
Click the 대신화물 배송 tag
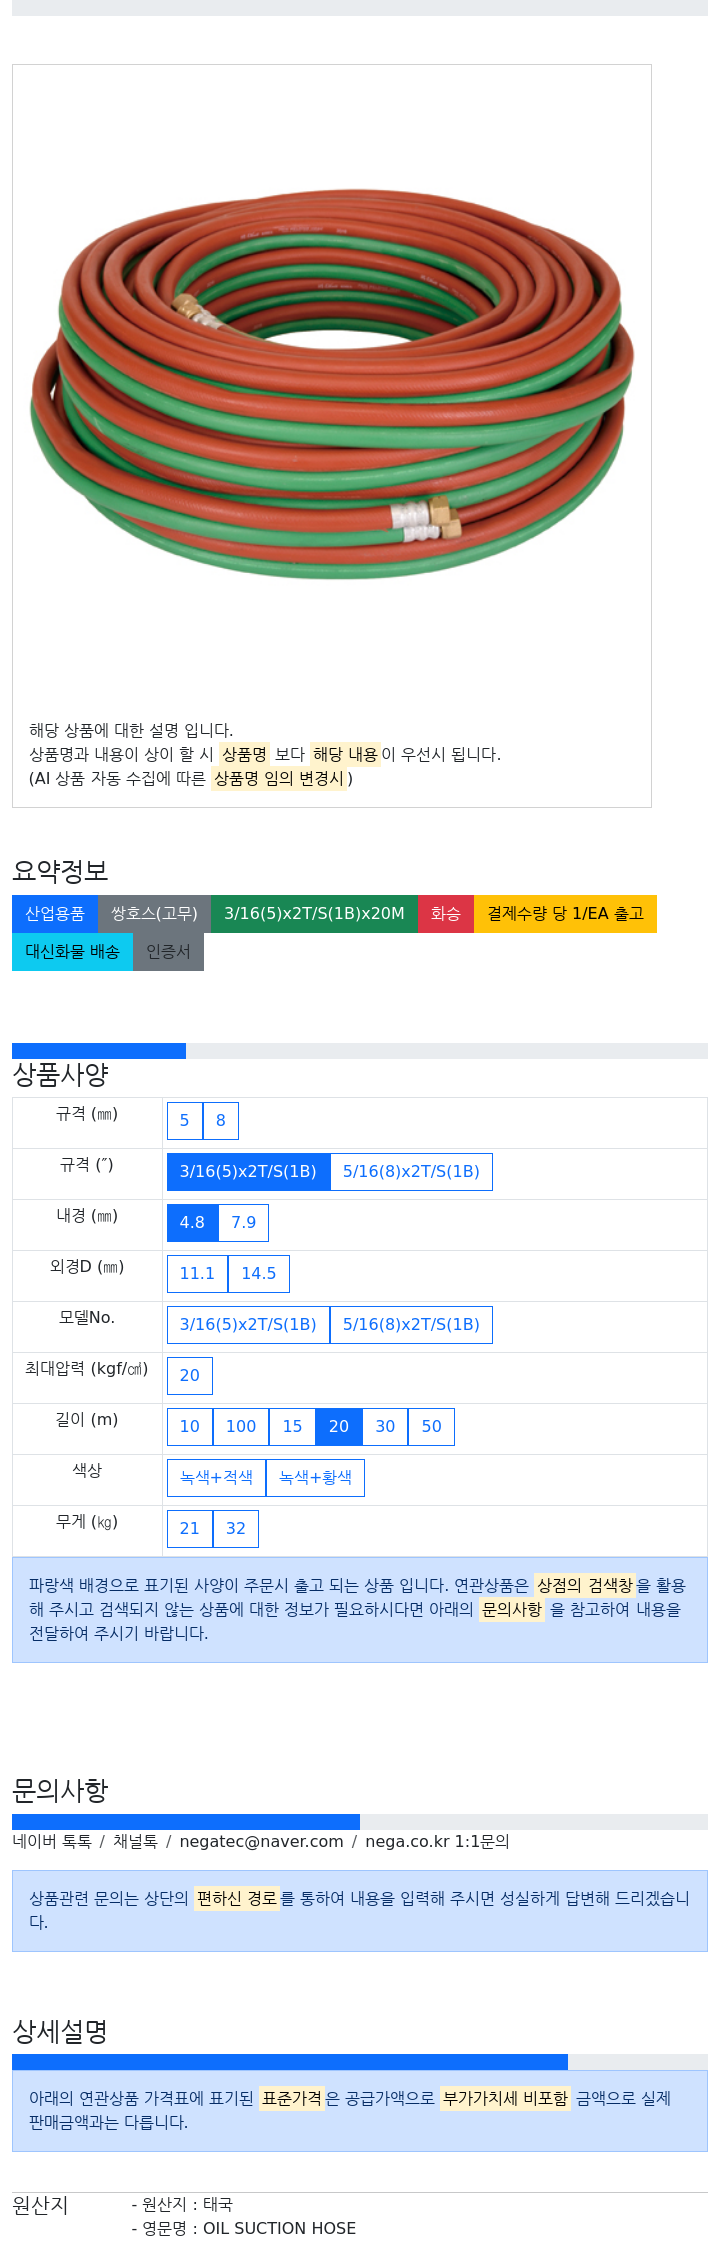72,952
